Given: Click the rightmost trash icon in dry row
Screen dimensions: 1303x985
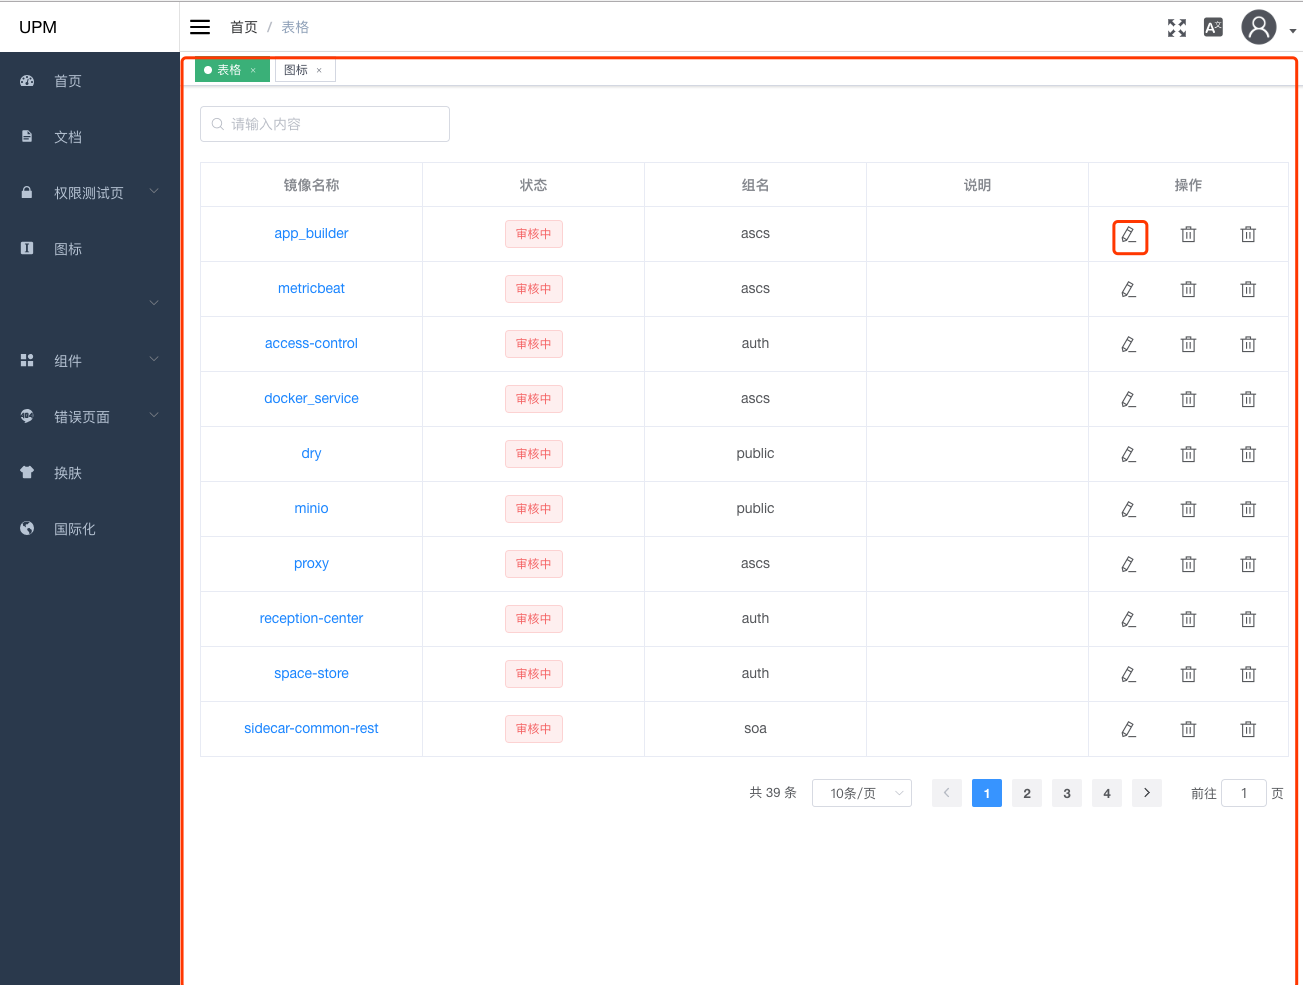Looking at the screenshot, I should [1248, 454].
